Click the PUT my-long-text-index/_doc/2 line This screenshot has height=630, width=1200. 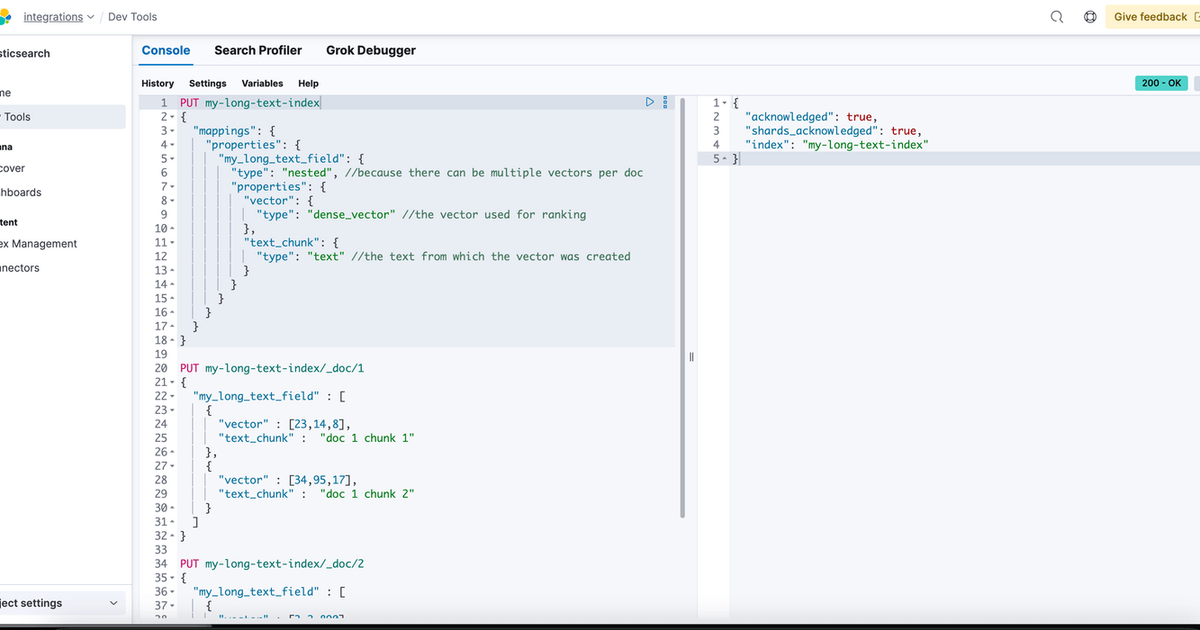pyautogui.click(x=271, y=564)
